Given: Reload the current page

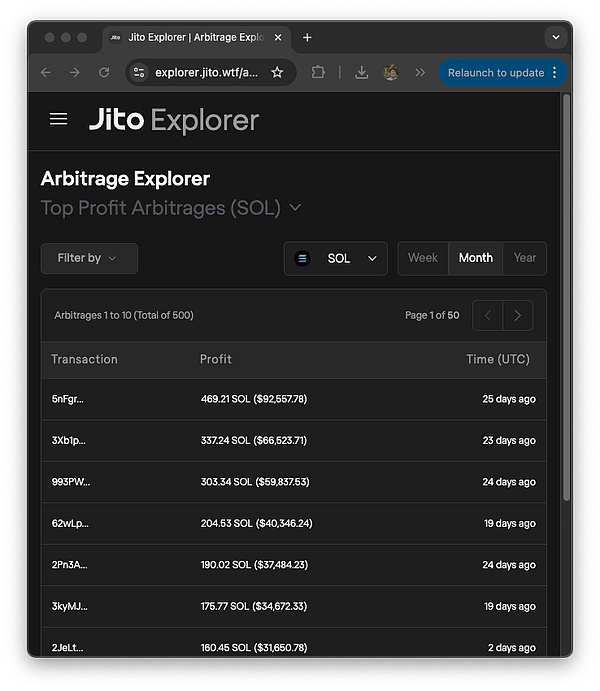Looking at the screenshot, I should [104, 72].
